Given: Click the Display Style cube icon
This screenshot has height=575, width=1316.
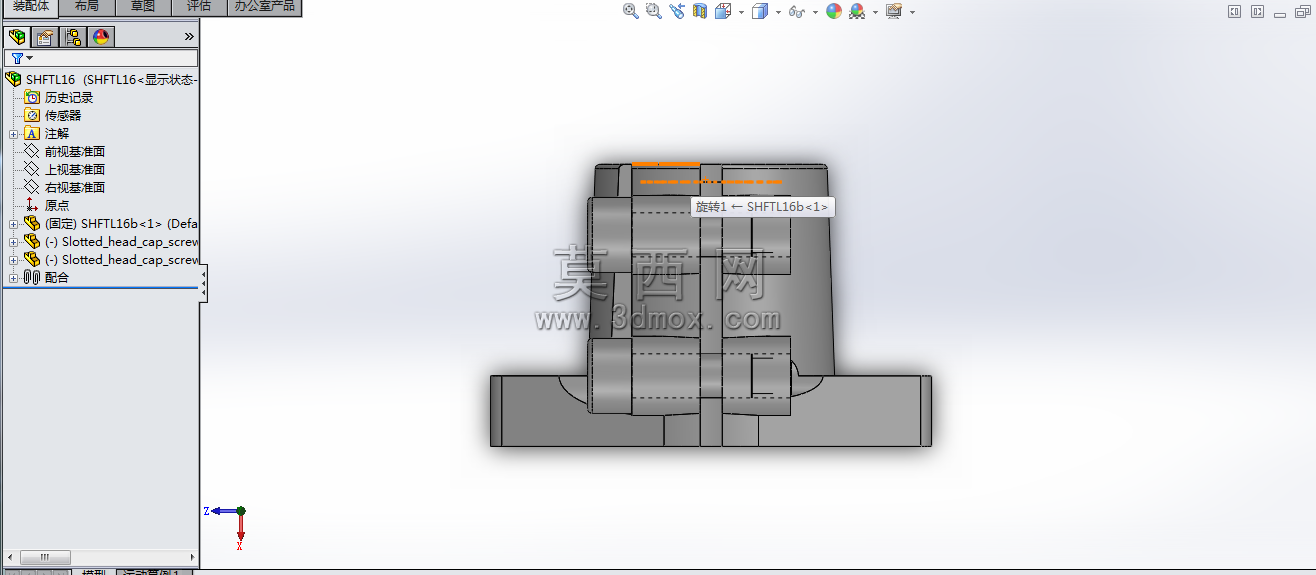Looking at the screenshot, I should 759,11.
